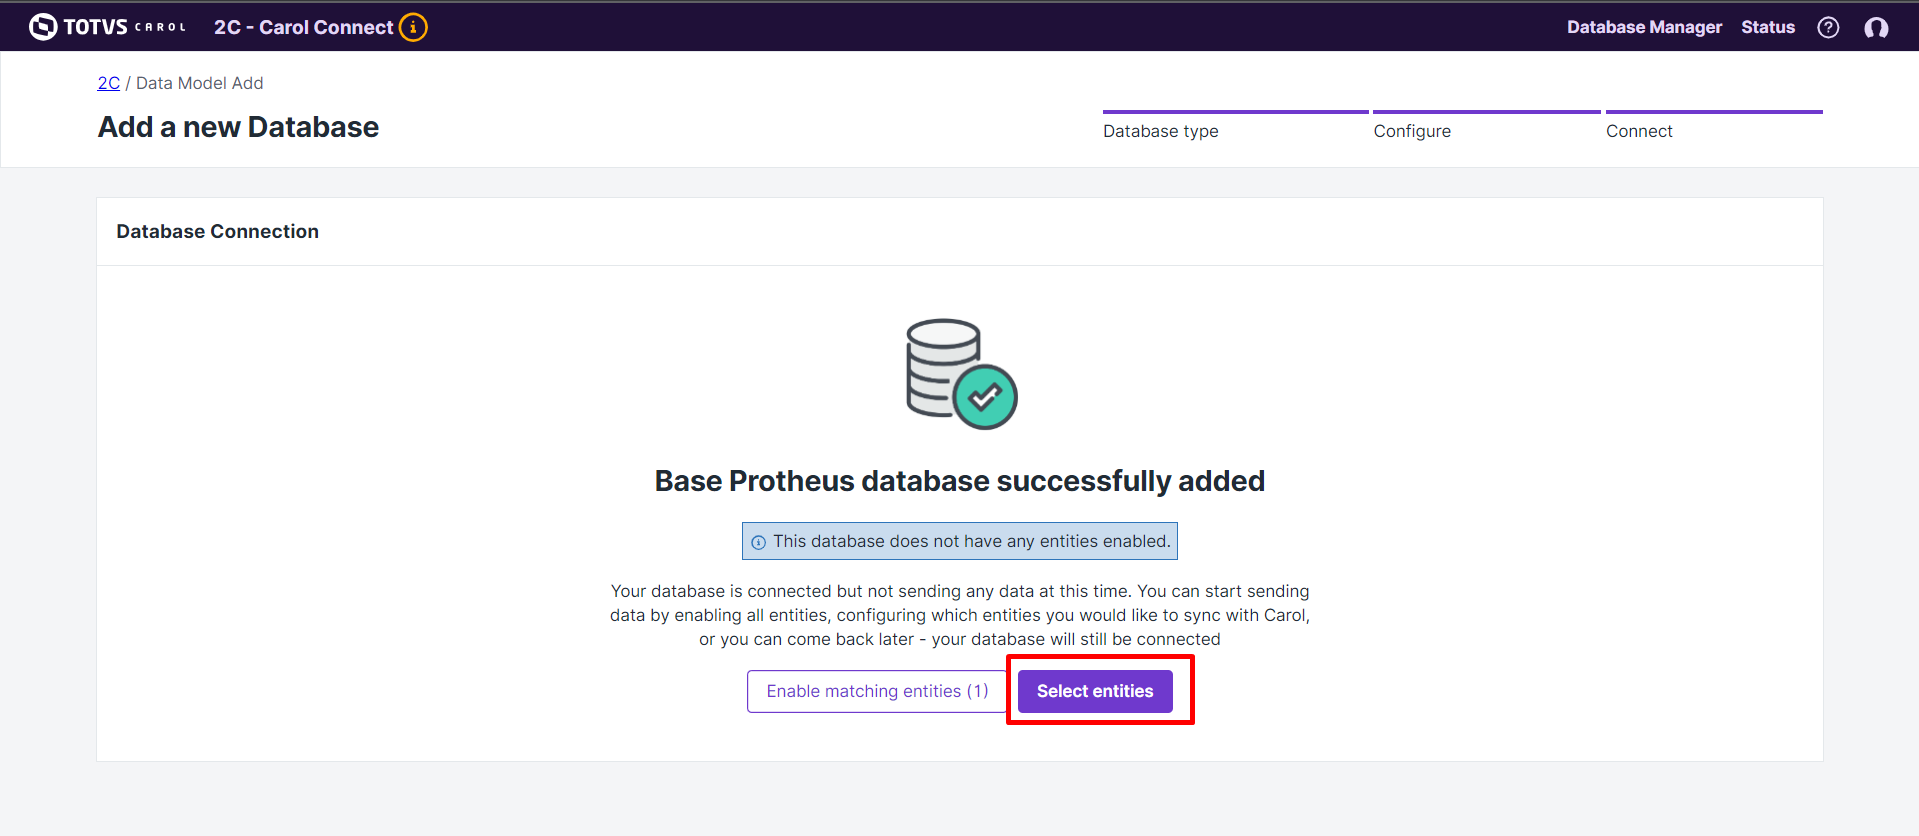
Task: Click the TOTVS Carol logo icon
Action: 43,27
